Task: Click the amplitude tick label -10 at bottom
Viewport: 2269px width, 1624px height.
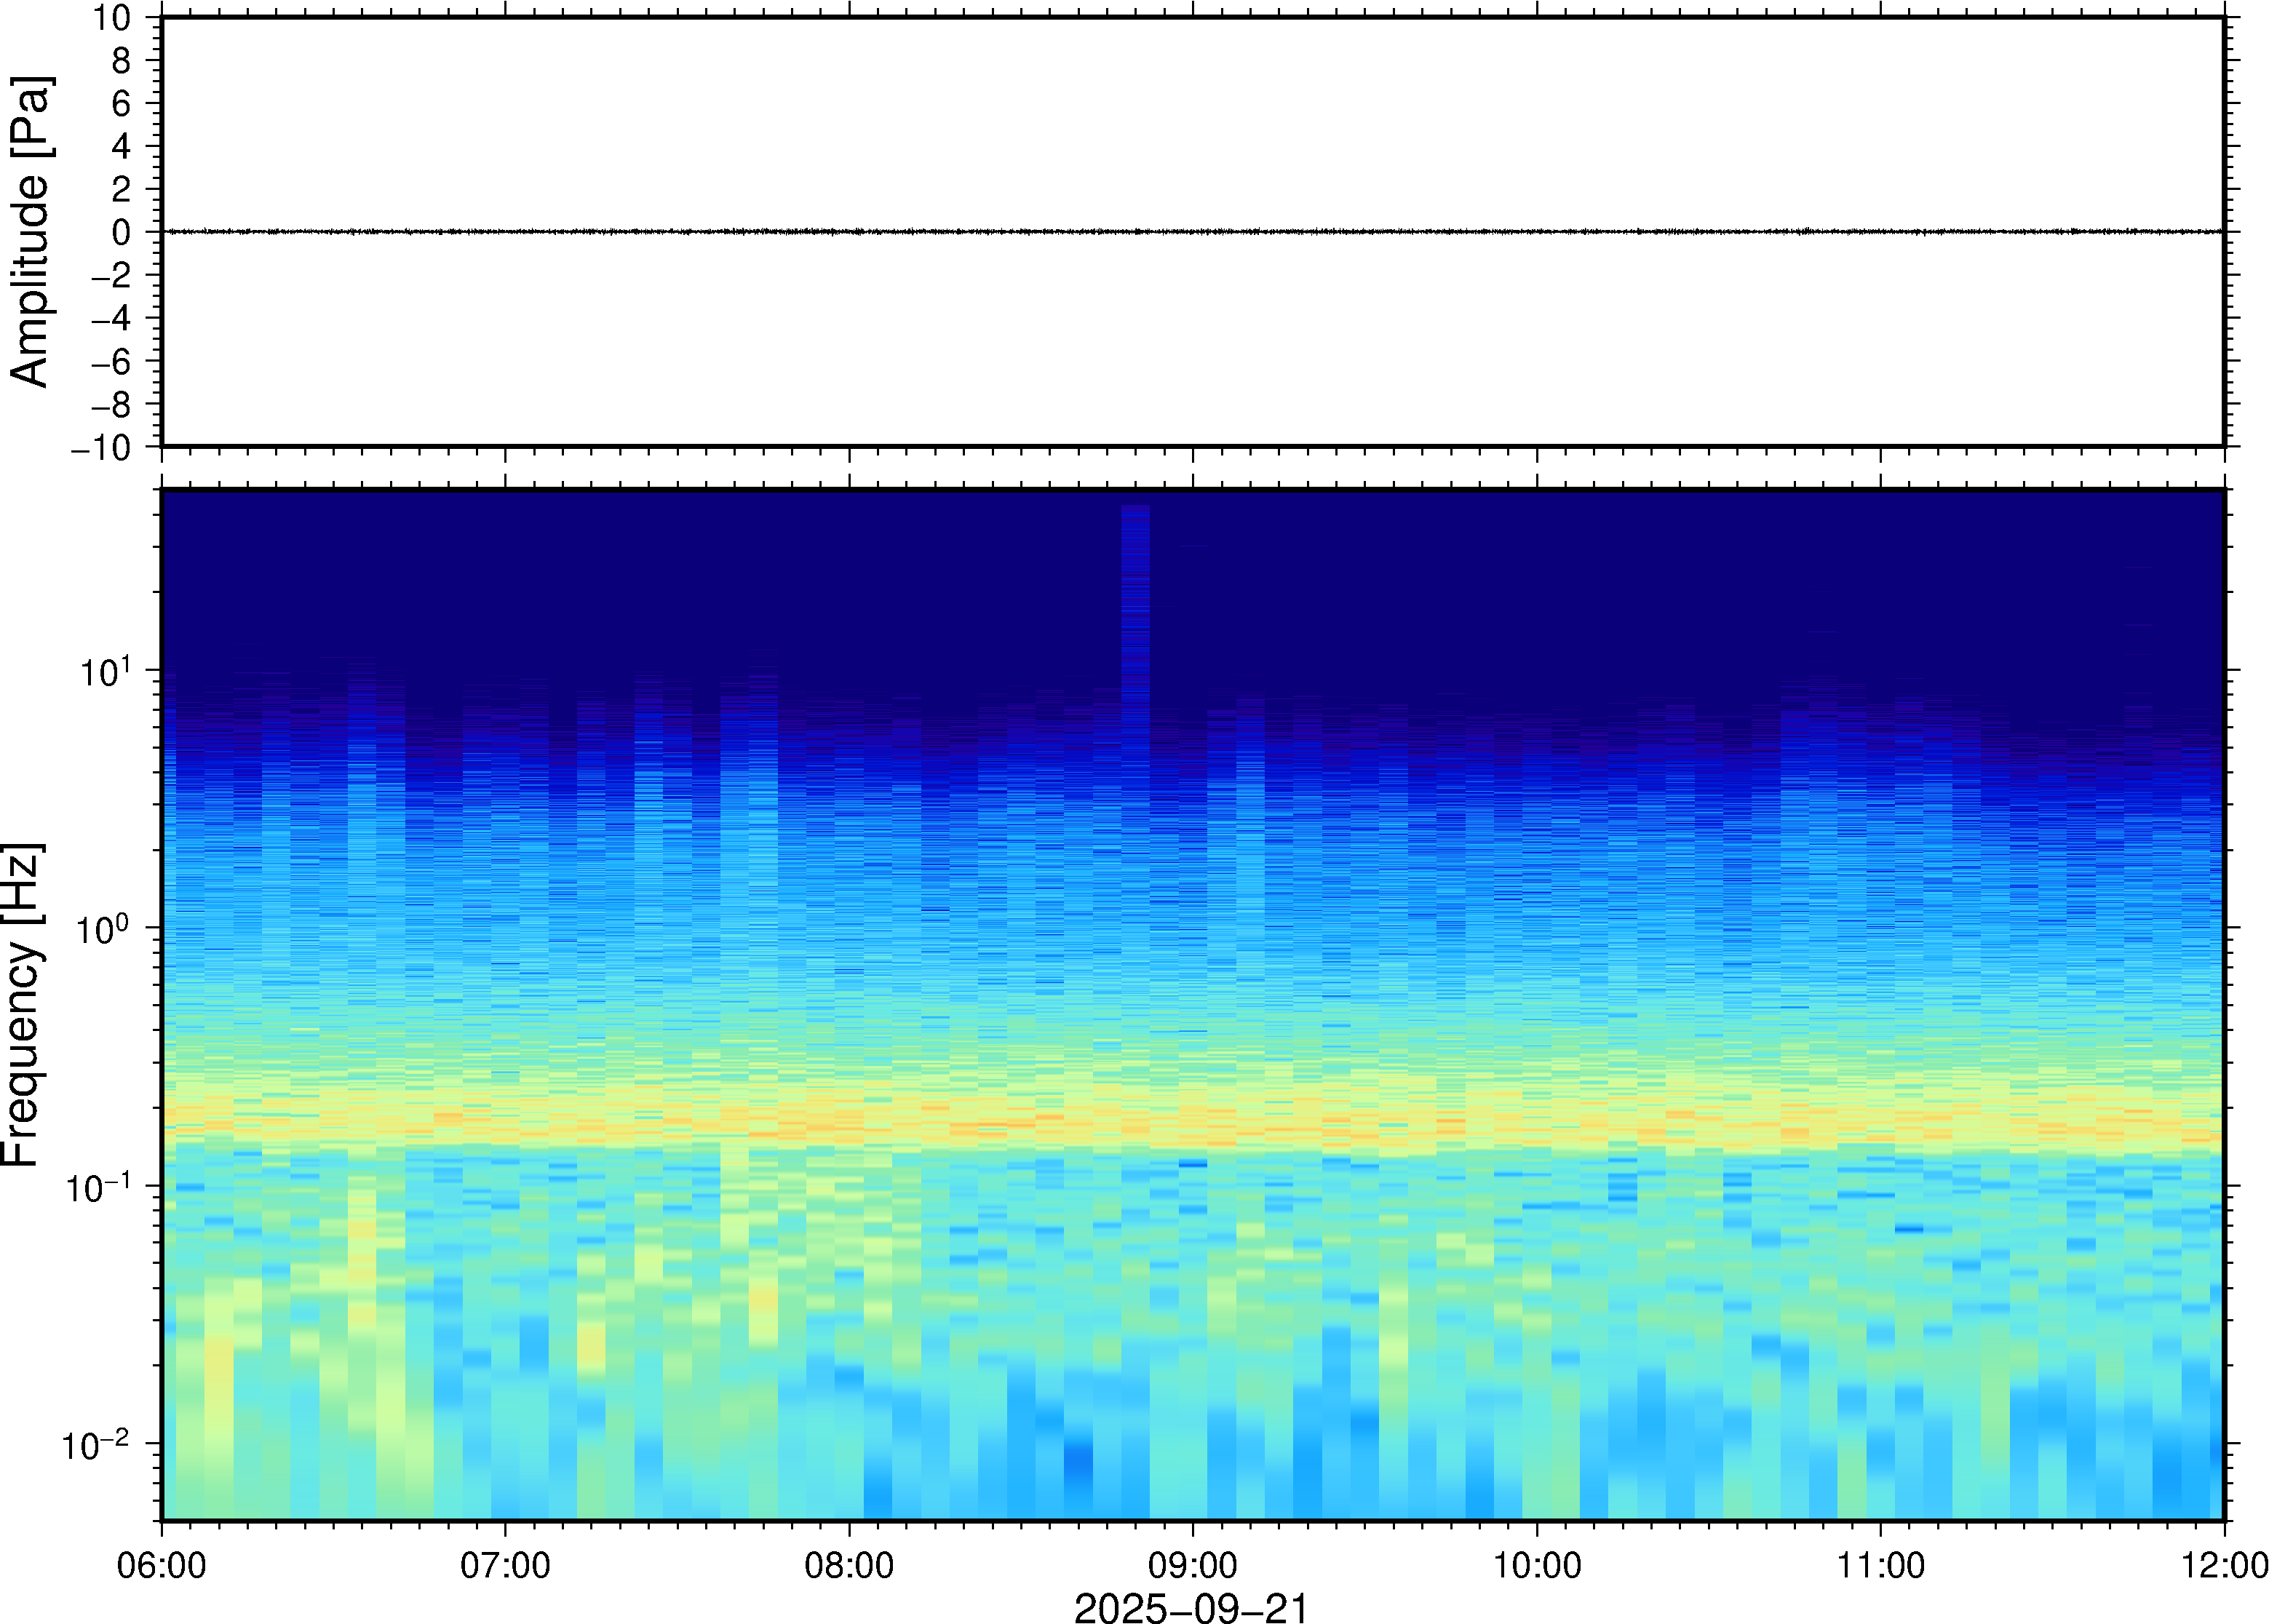Action: coord(100,447)
